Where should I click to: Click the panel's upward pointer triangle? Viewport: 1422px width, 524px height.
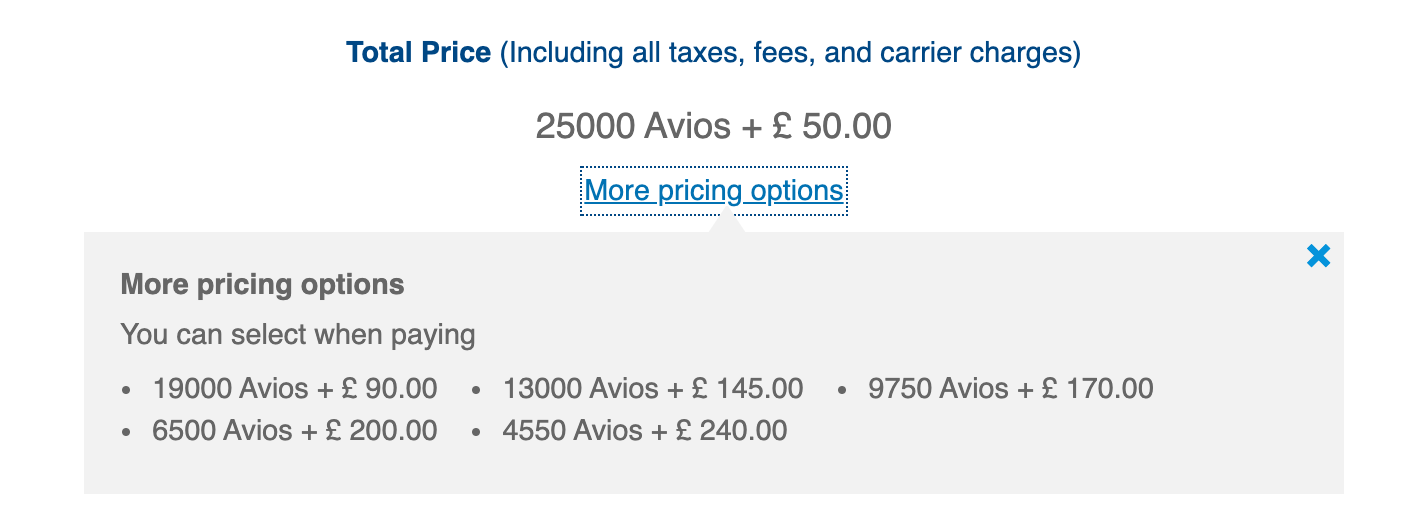click(725, 224)
